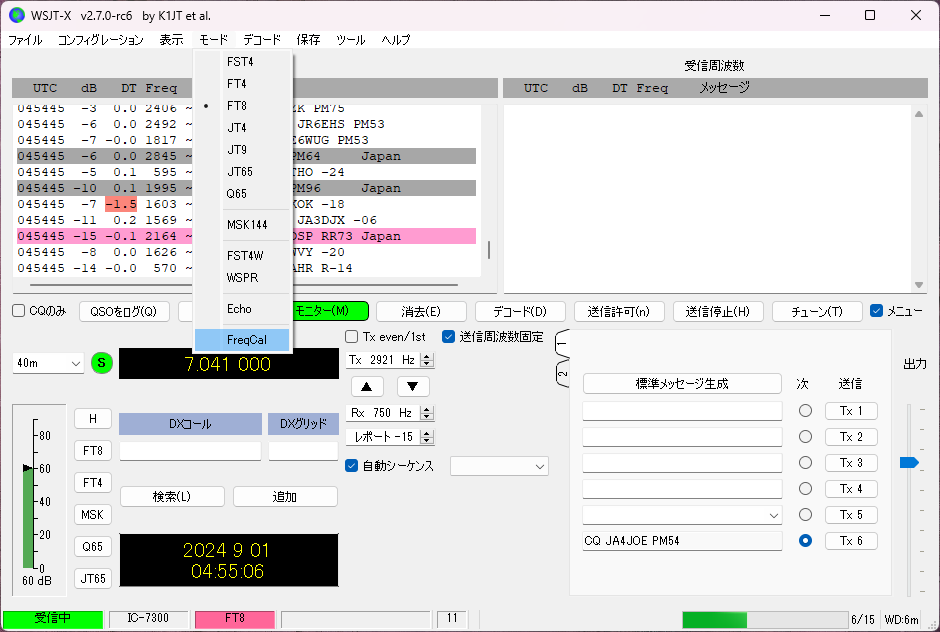
Task: Expand the Tx 5 message combo box
Action: point(773,515)
